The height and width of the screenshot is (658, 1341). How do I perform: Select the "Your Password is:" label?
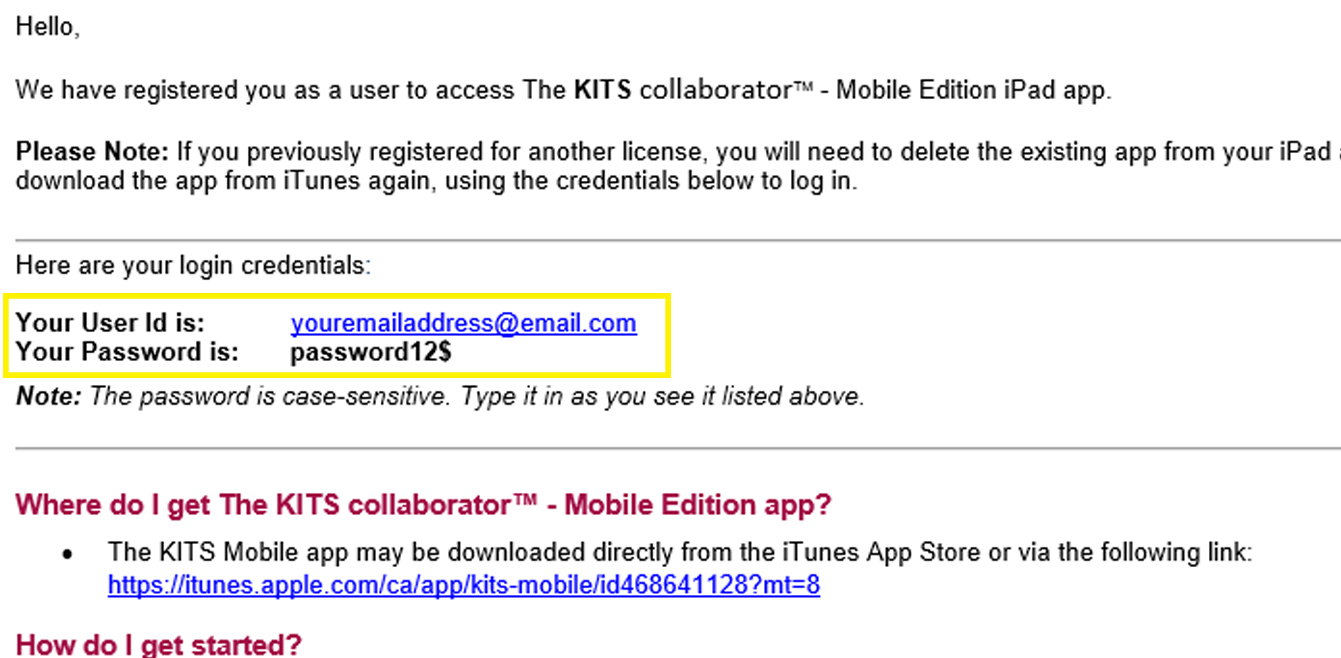click(x=128, y=352)
